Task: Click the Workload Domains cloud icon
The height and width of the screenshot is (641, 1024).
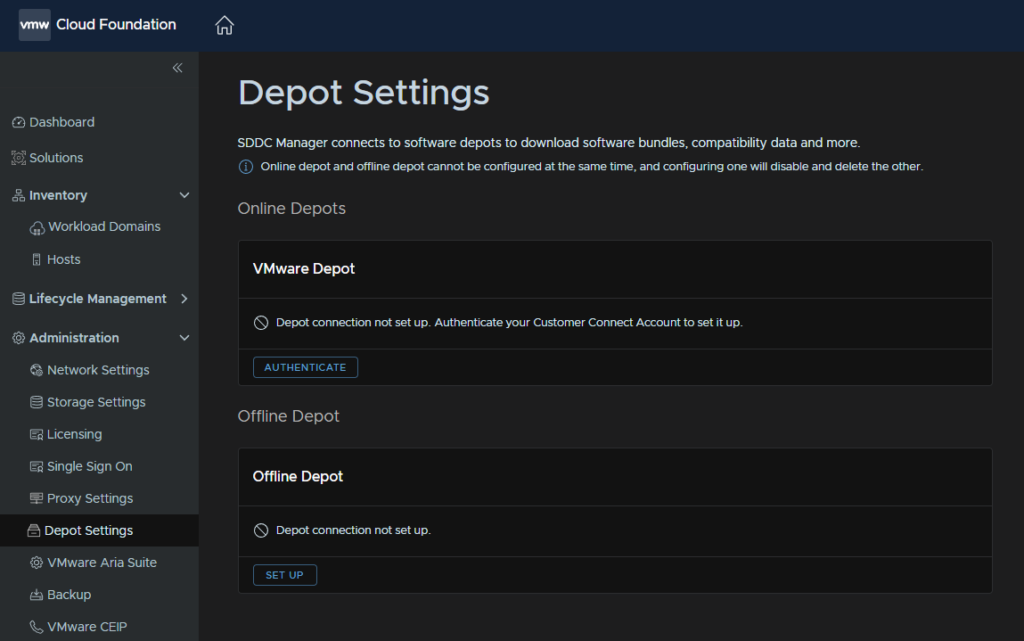Action: (37, 228)
